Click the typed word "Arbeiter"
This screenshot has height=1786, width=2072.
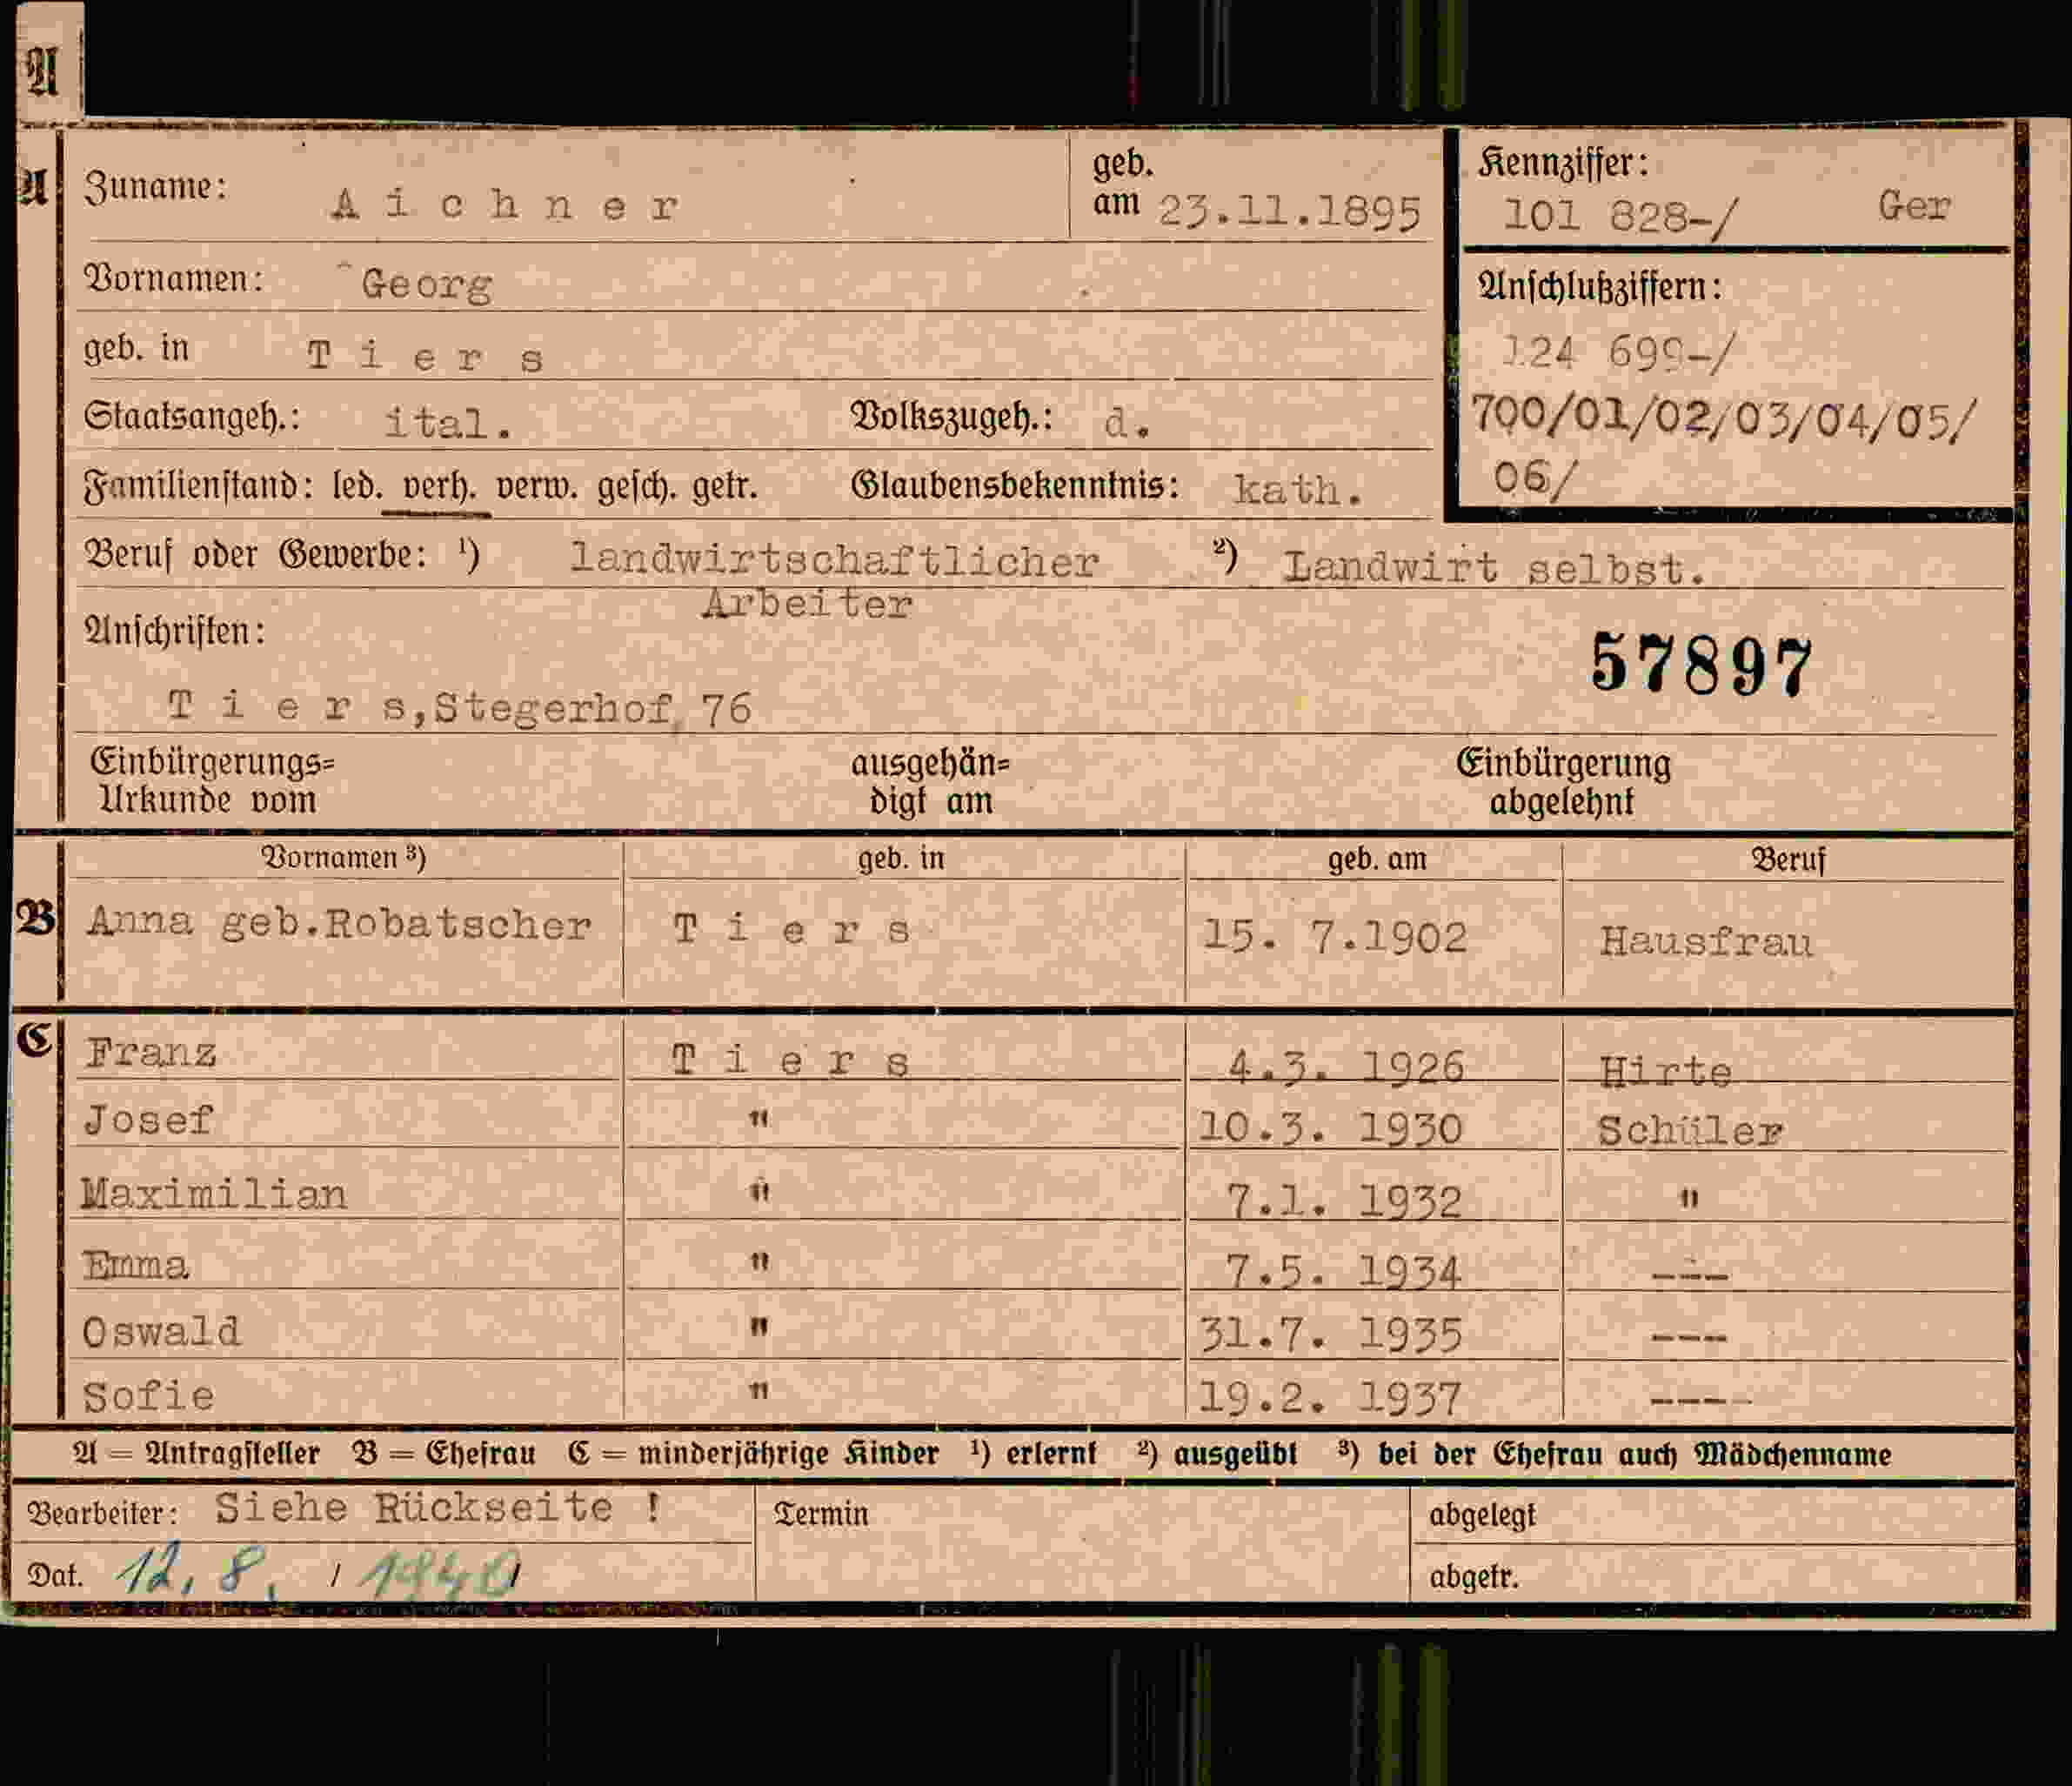pyautogui.click(x=807, y=604)
